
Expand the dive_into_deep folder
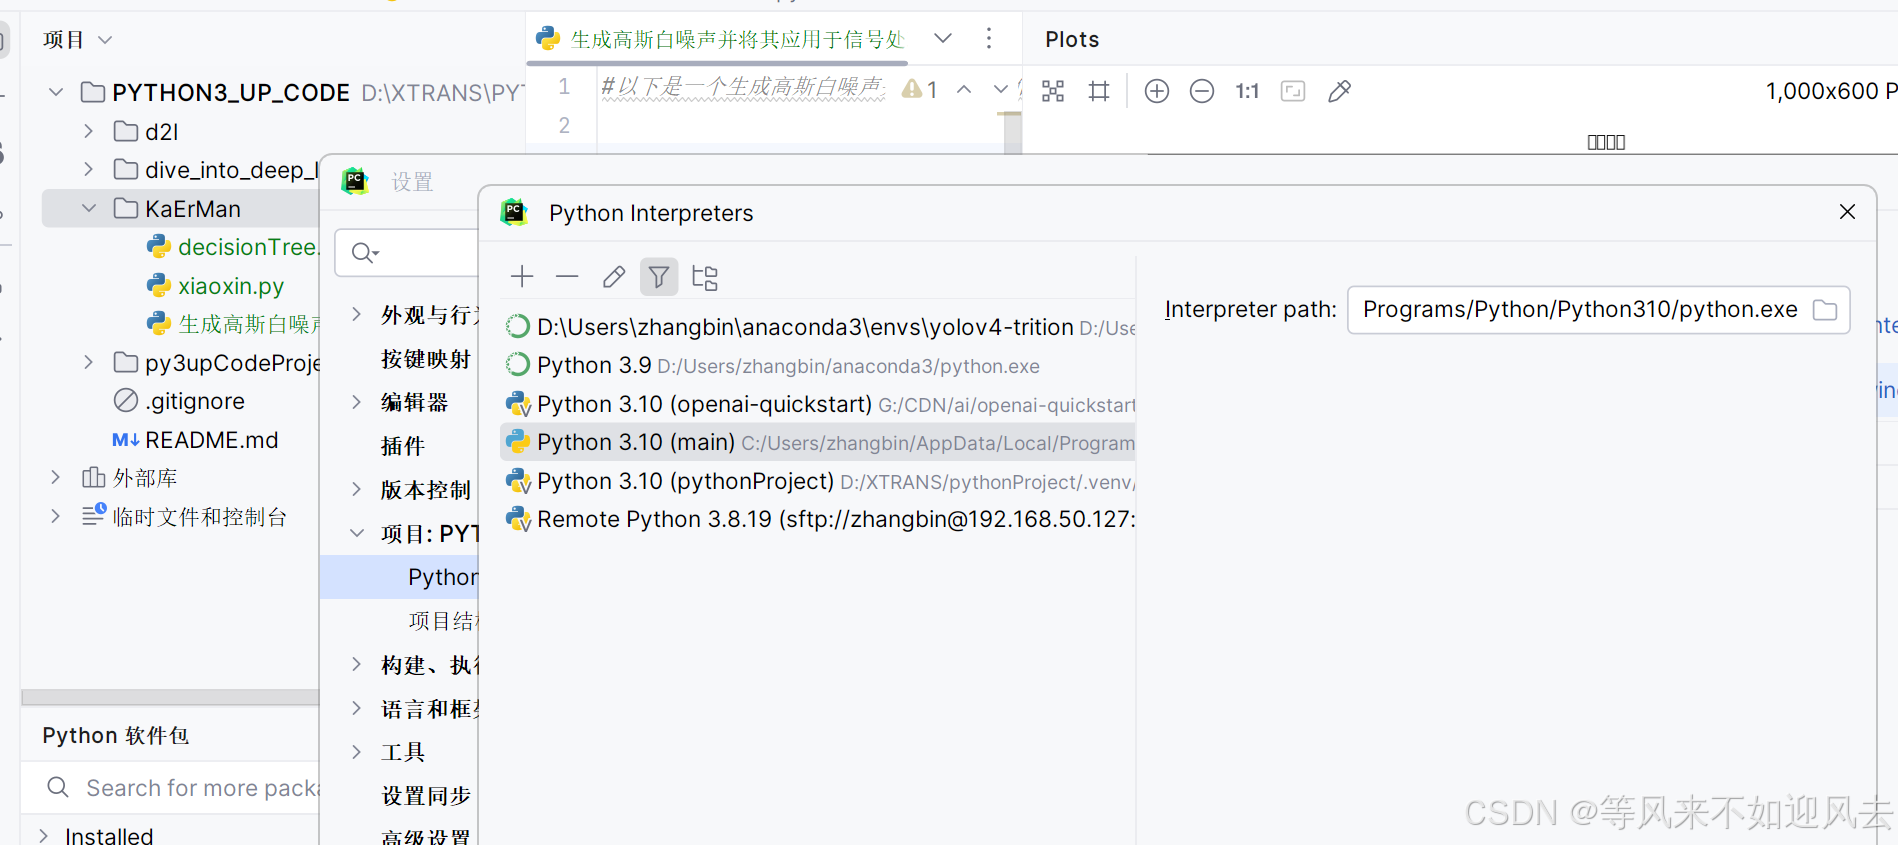pyautogui.click(x=88, y=169)
